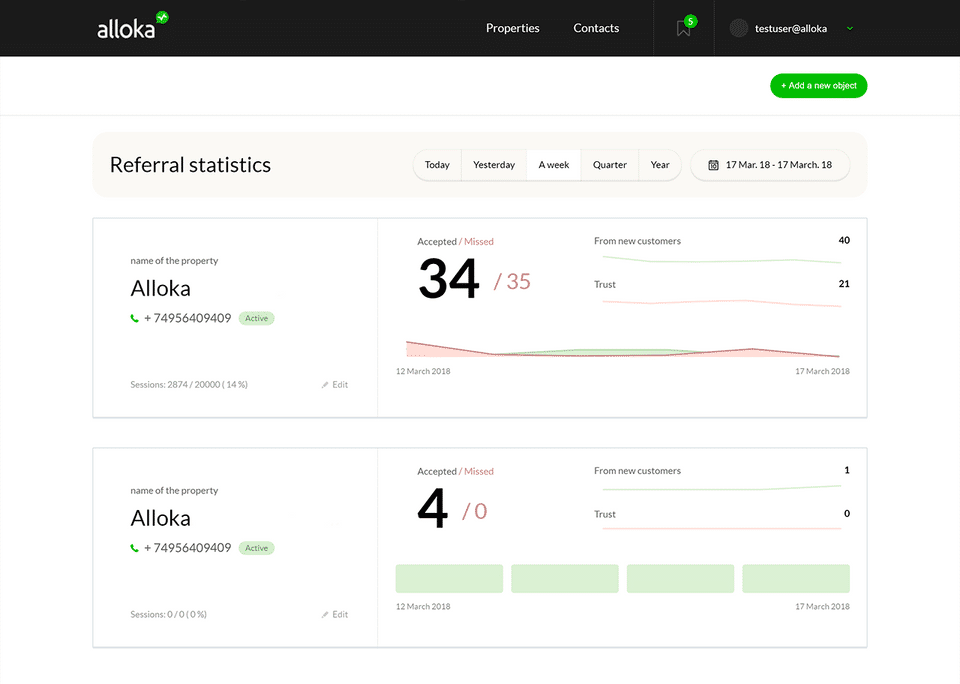Open the date range picker
960x684 pixels.
770,165
